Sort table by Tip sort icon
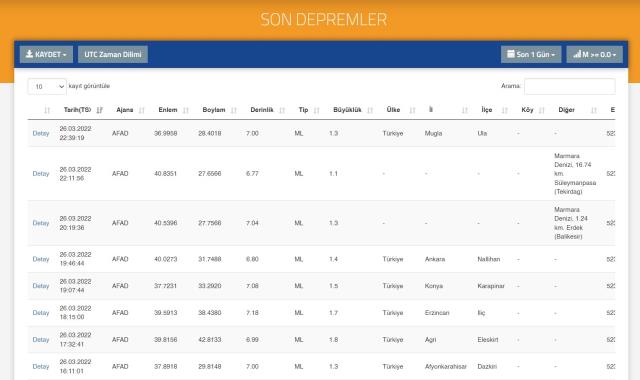The image size is (640, 380). tap(316, 110)
